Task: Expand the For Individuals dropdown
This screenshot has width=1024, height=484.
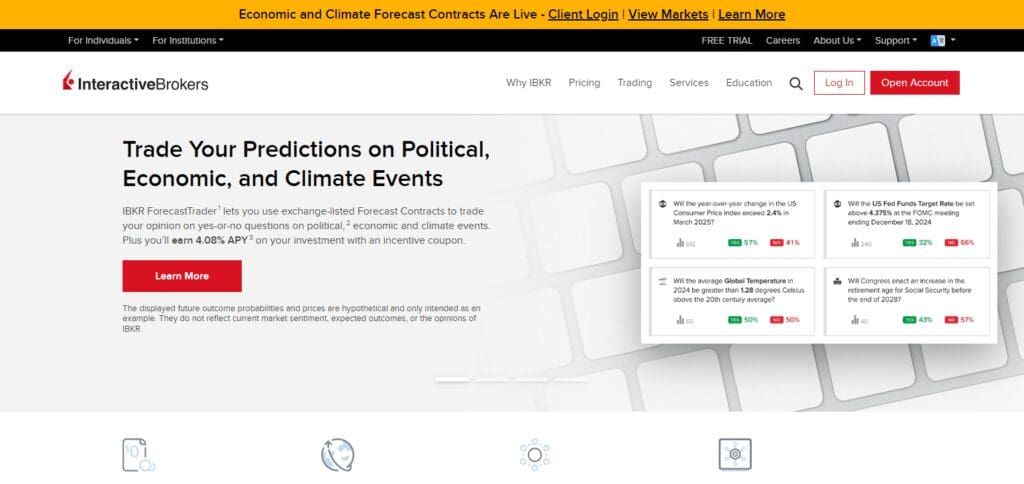Action: (103, 40)
